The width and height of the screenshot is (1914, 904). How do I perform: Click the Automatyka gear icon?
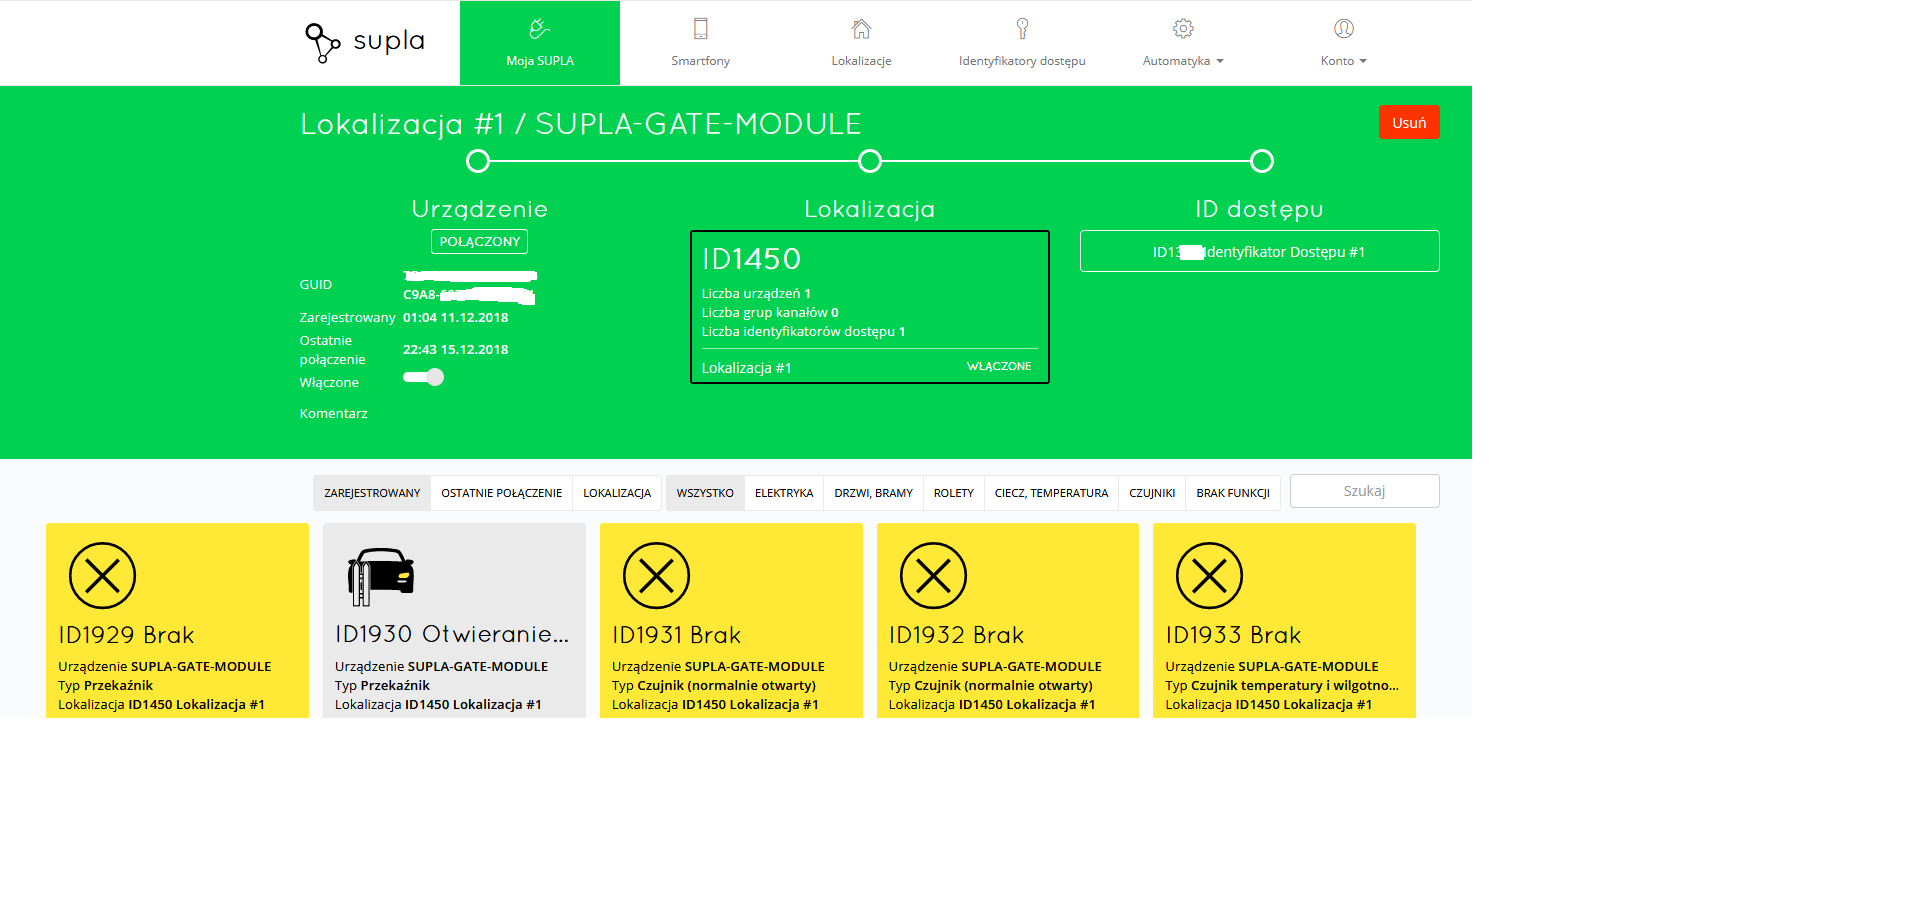pyautogui.click(x=1183, y=29)
